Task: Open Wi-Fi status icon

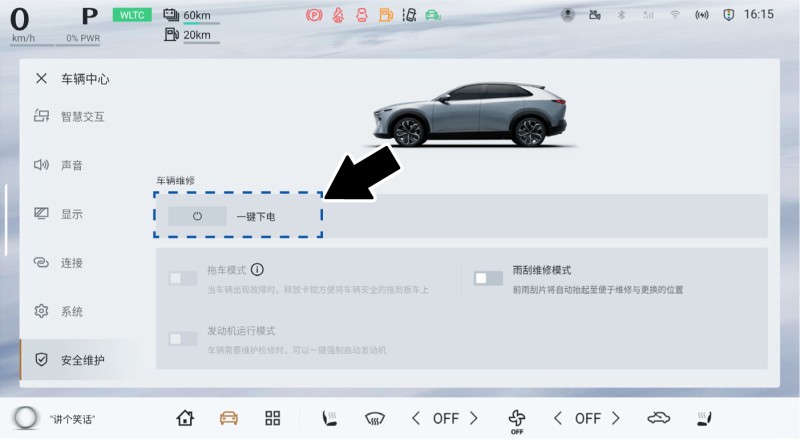Action: [x=675, y=15]
